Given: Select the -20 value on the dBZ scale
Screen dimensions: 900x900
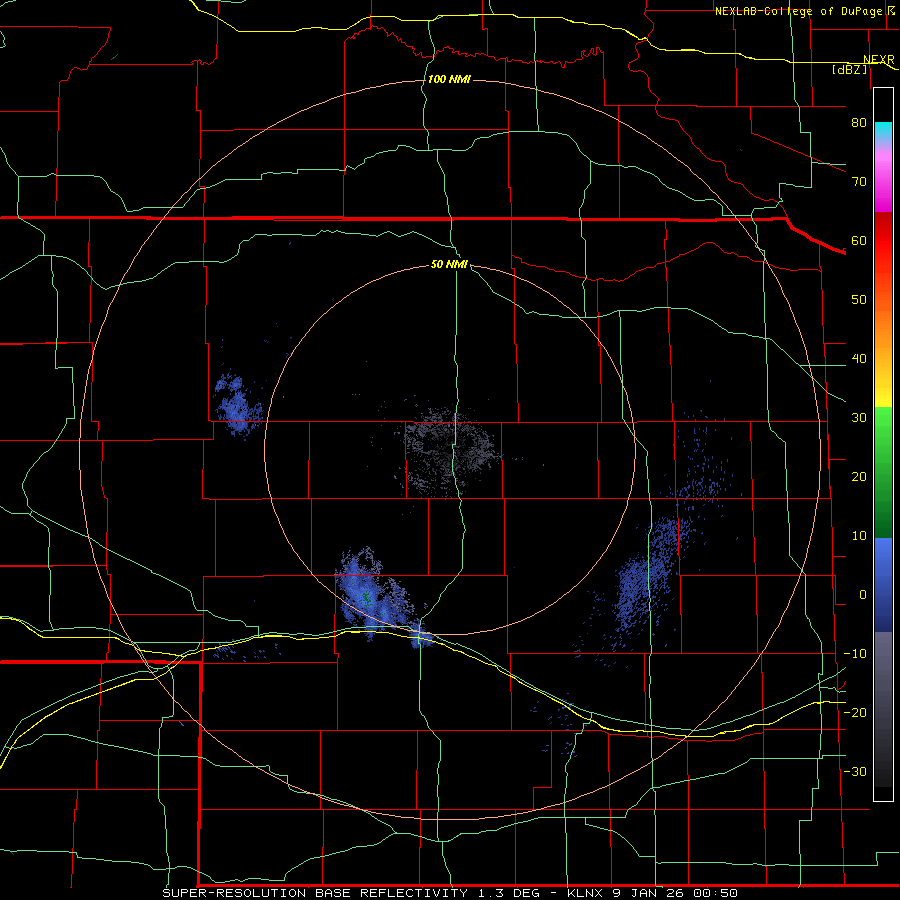Looking at the screenshot, I should tap(855, 712).
